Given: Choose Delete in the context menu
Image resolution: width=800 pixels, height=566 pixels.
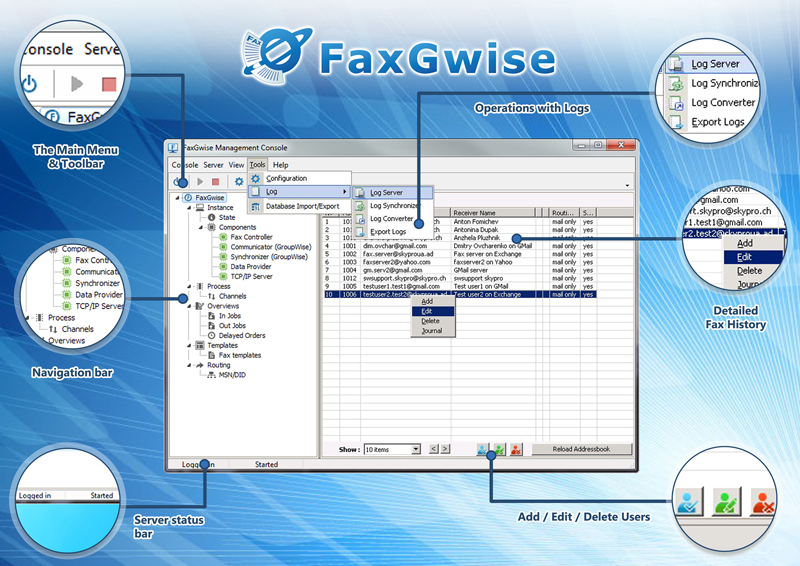Looking at the screenshot, I should 433,321.
